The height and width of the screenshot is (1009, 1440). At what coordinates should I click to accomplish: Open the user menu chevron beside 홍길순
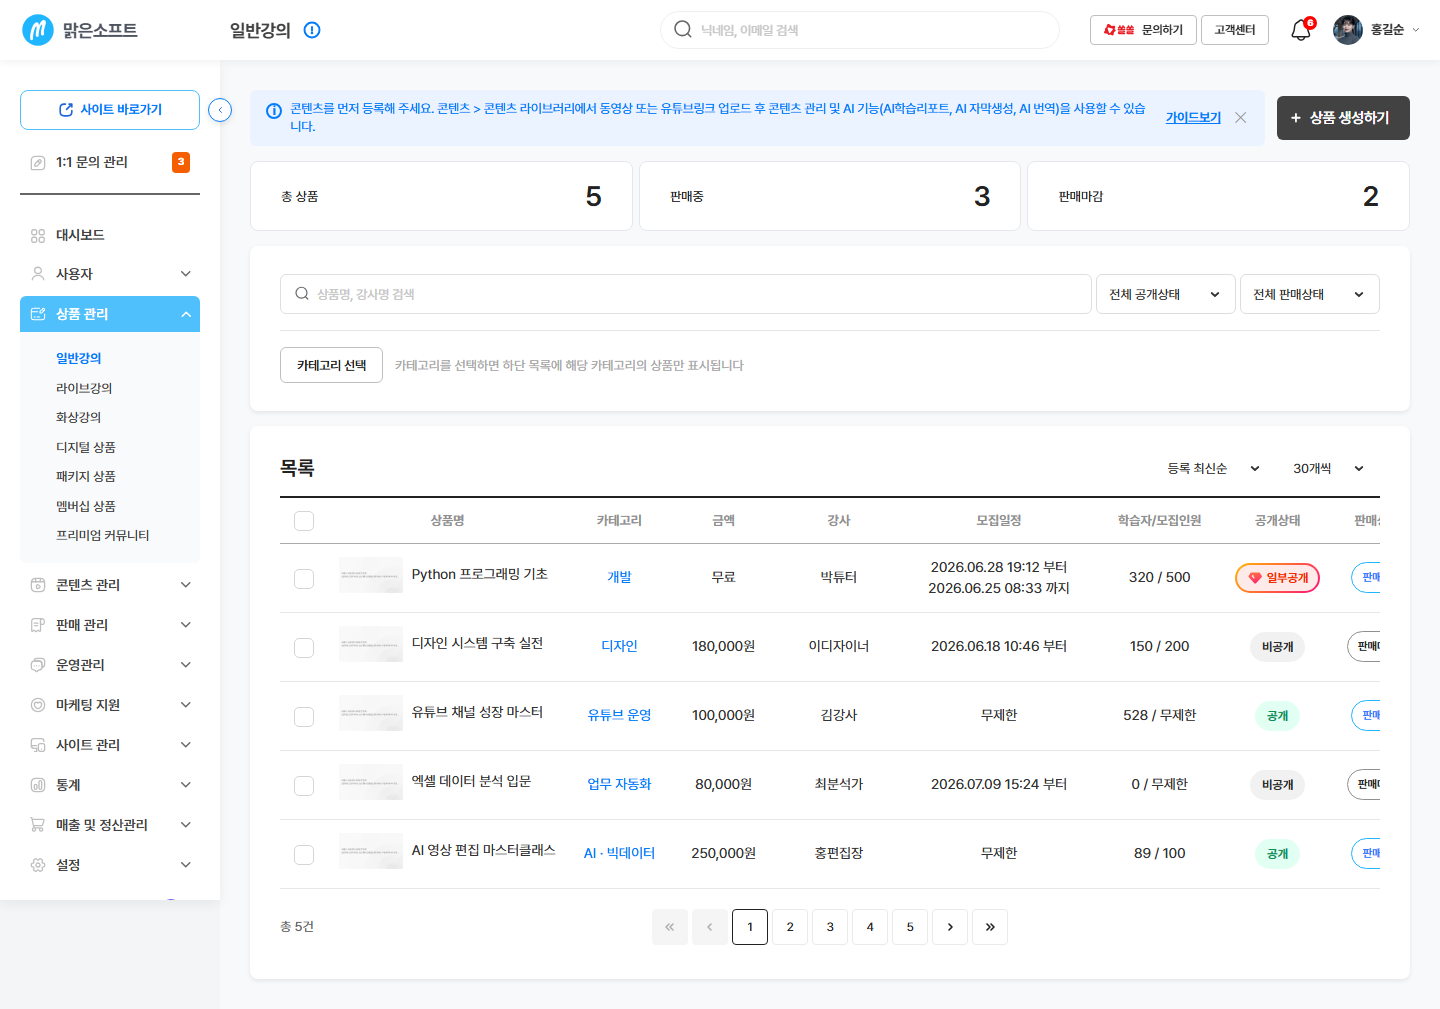tap(1415, 30)
